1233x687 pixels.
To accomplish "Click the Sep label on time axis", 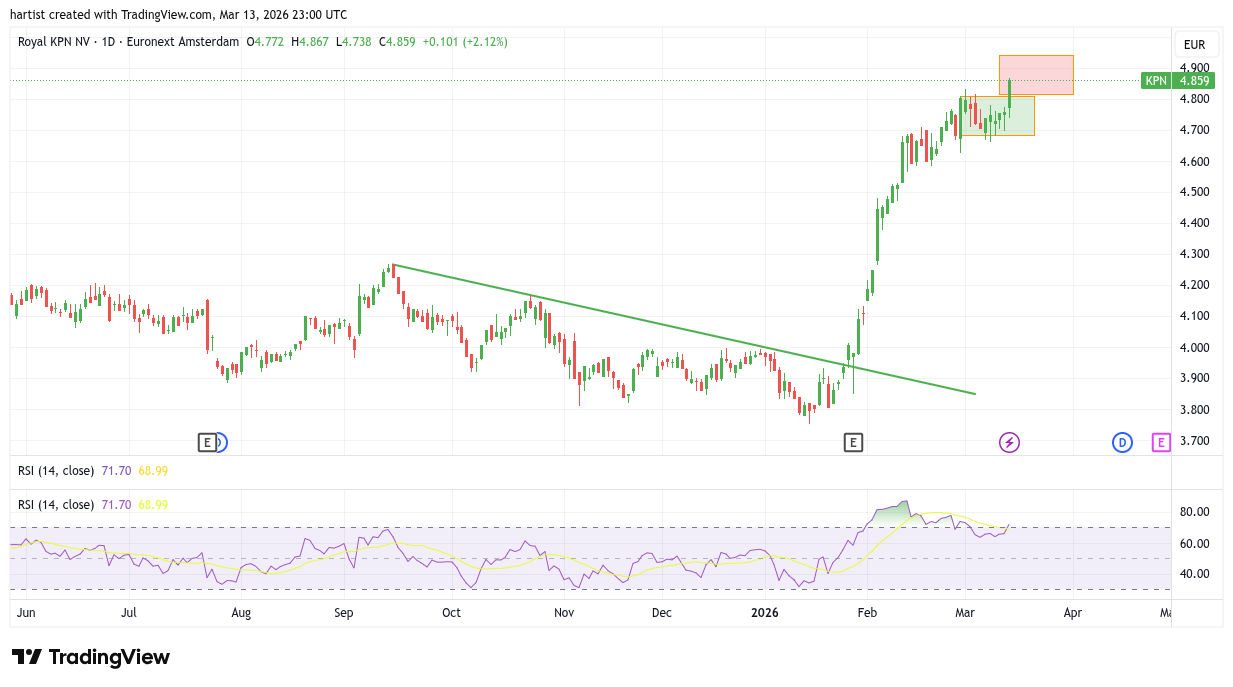I will pos(344,612).
